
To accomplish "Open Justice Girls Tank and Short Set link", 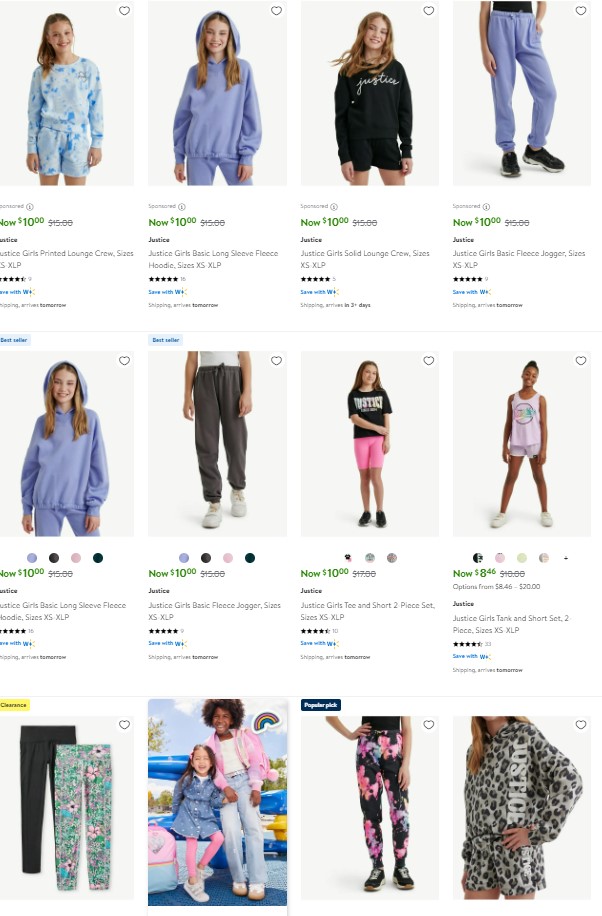I will 511,624.
